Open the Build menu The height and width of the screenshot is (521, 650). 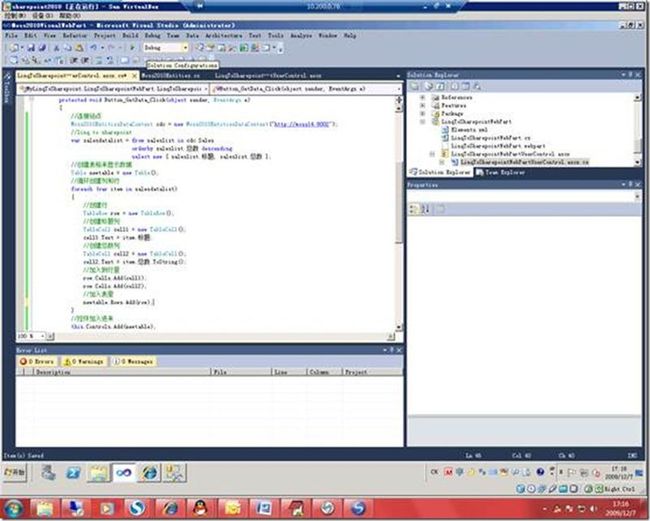130,36
